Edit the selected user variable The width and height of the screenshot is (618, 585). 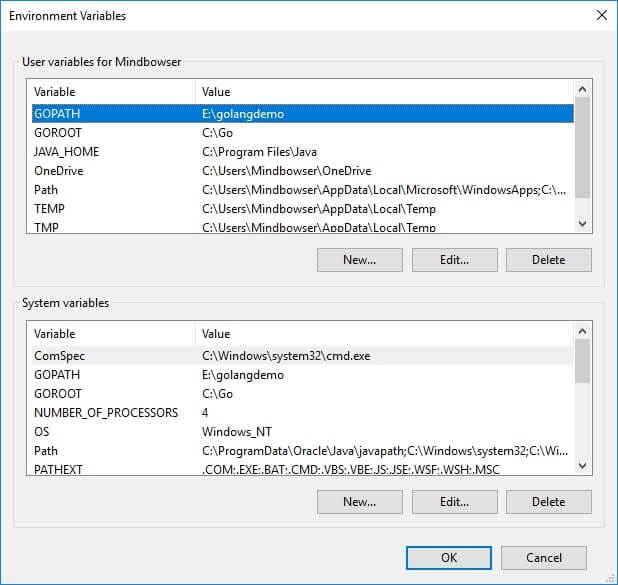pos(454,260)
